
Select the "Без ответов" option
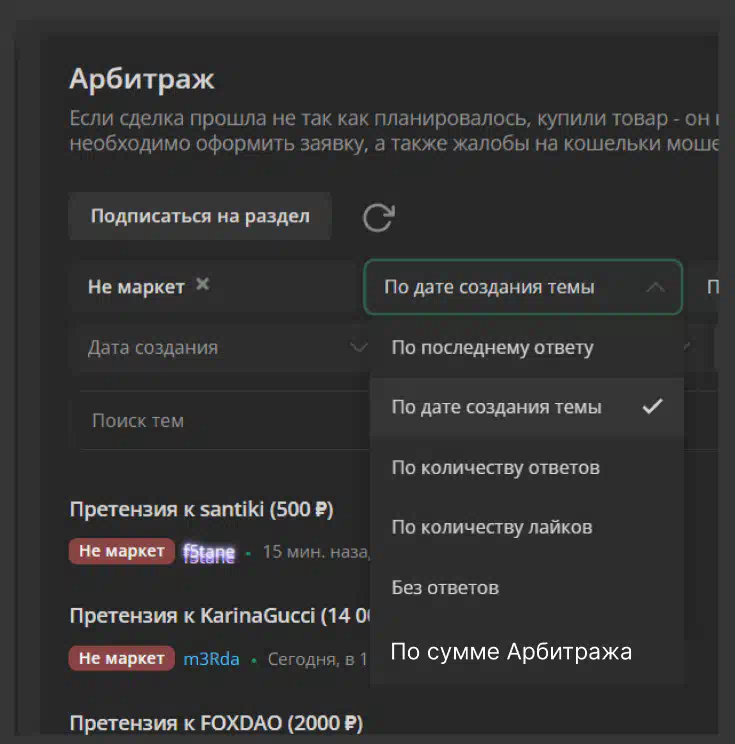pyautogui.click(x=445, y=587)
